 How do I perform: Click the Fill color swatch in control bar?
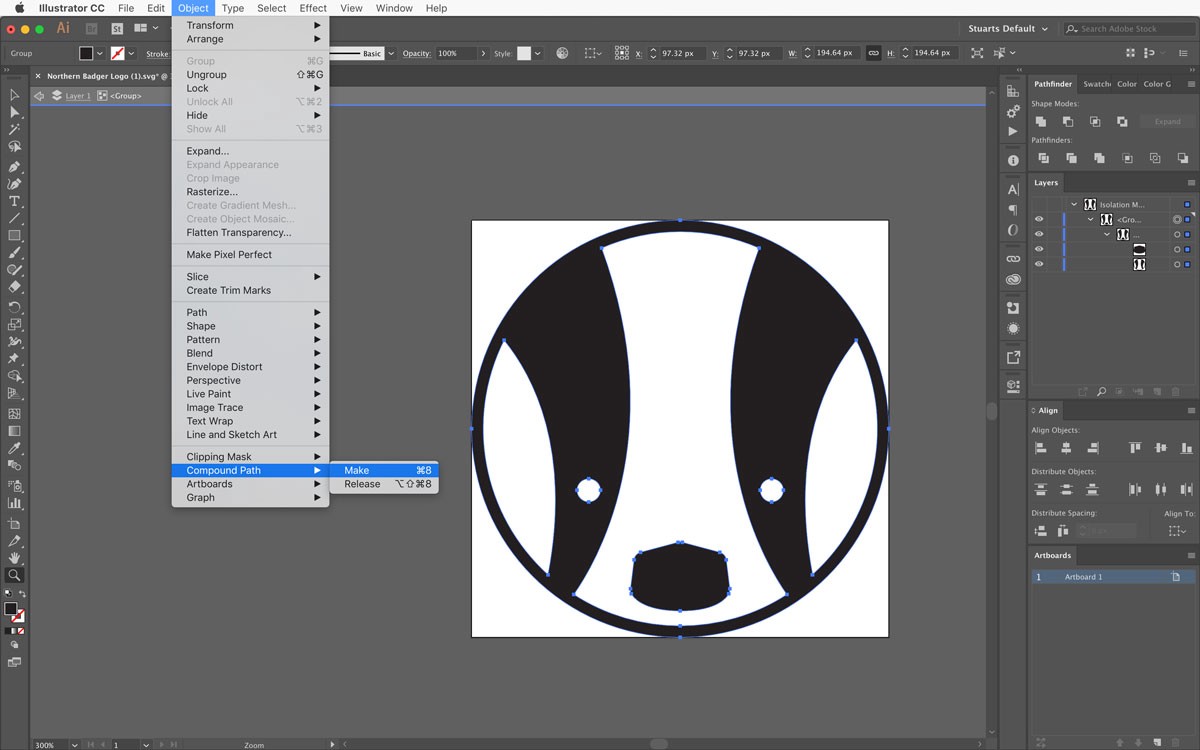tap(86, 53)
